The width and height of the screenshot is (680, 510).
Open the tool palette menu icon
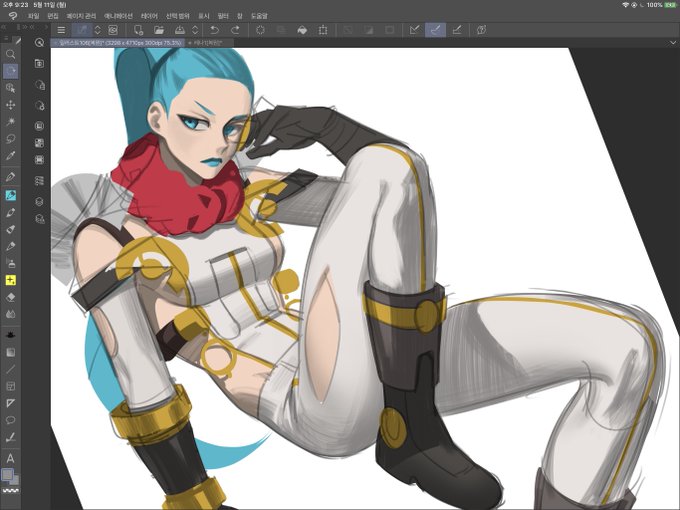pos(5,39)
